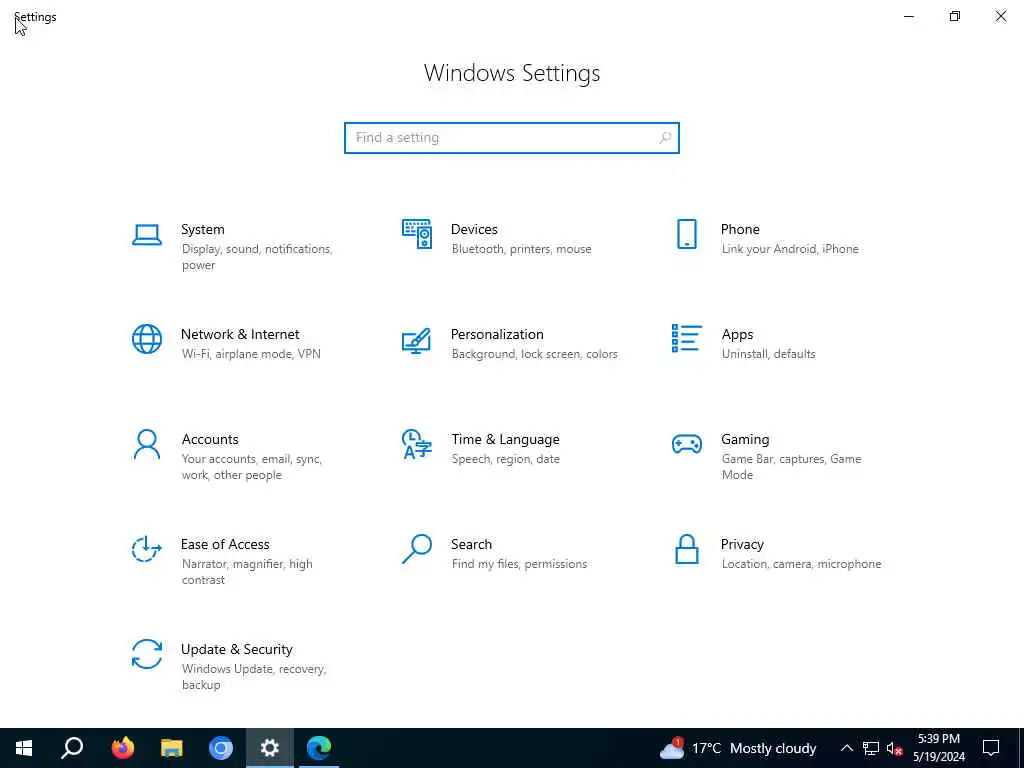Click 'Windows Update, recovery, backup' description
1024x768 pixels.
coord(254,677)
